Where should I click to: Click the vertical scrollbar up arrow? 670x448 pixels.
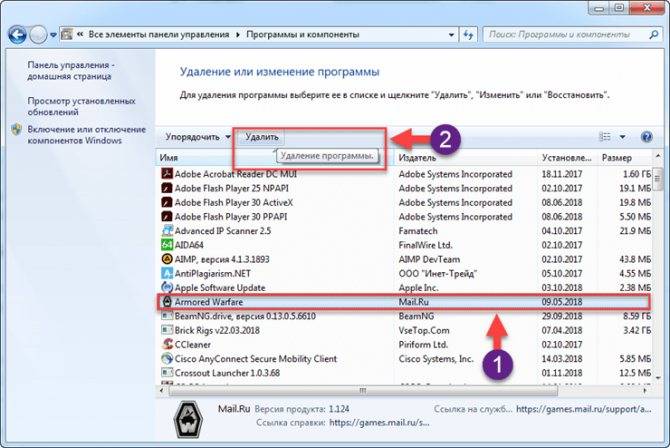point(657,157)
